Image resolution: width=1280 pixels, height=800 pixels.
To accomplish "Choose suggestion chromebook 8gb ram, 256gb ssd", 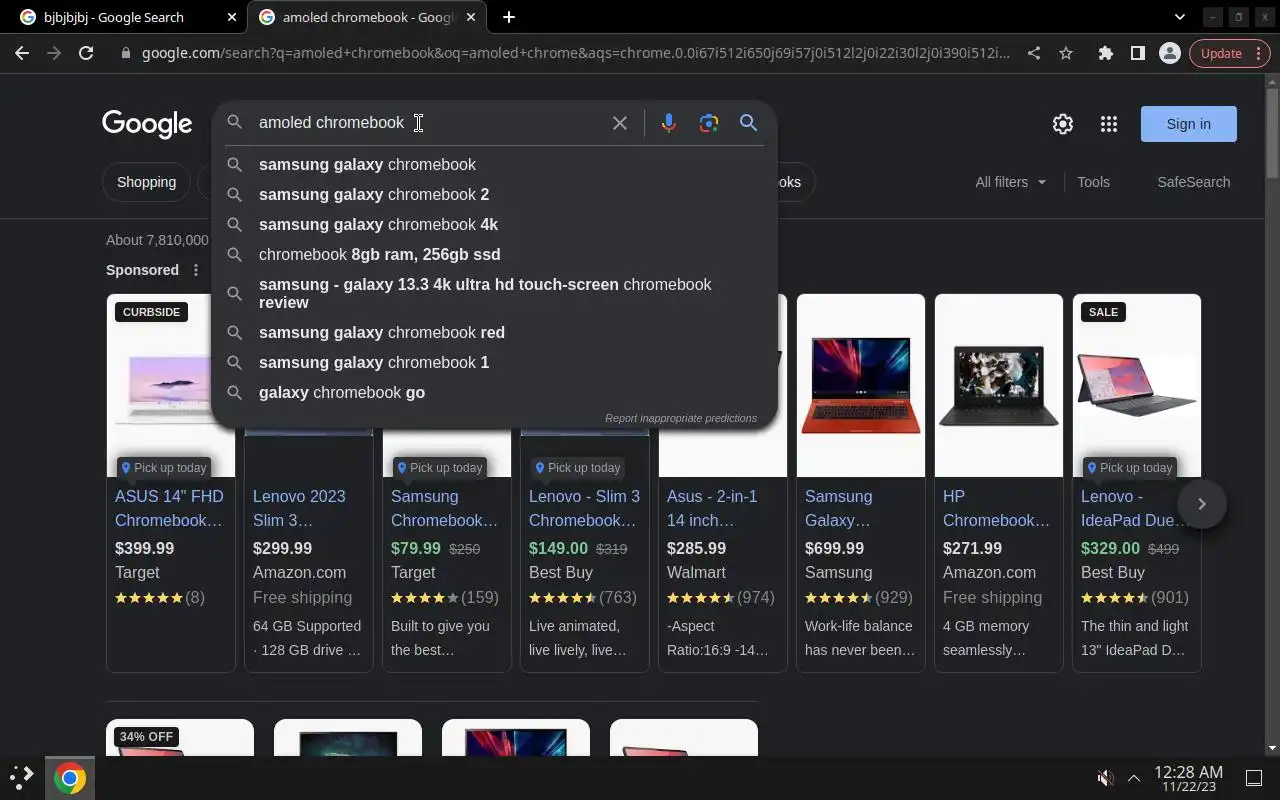I will click(494, 254).
